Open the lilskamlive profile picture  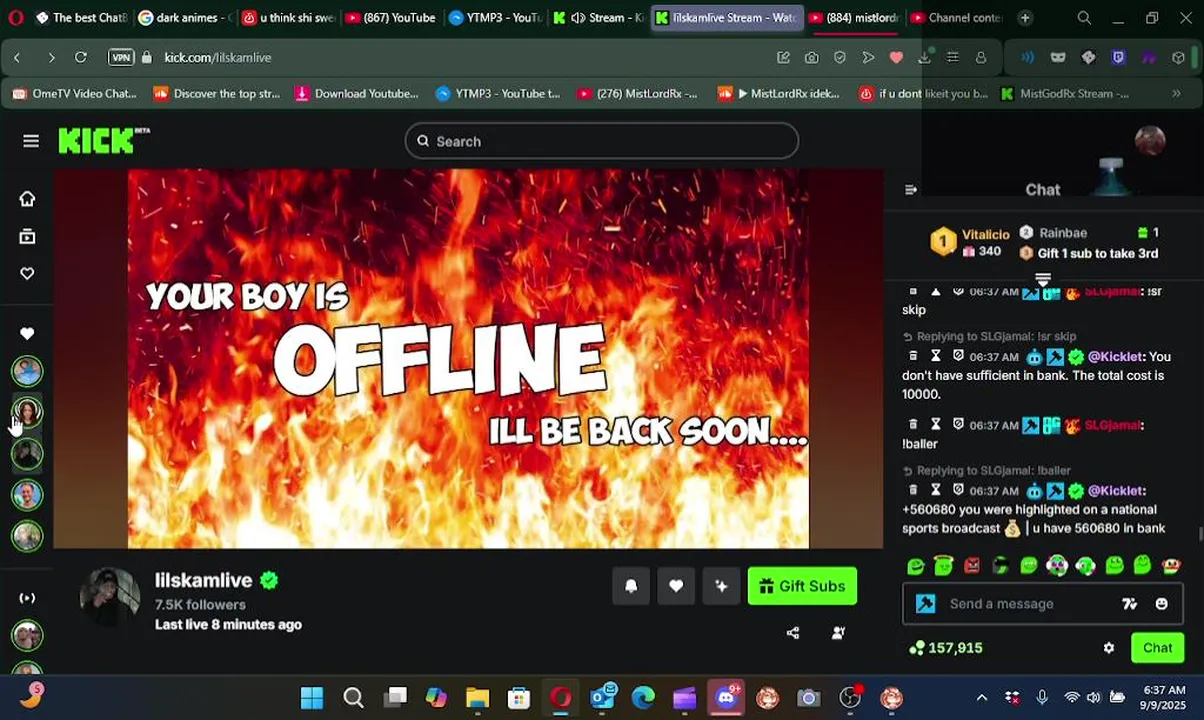coord(110,597)
